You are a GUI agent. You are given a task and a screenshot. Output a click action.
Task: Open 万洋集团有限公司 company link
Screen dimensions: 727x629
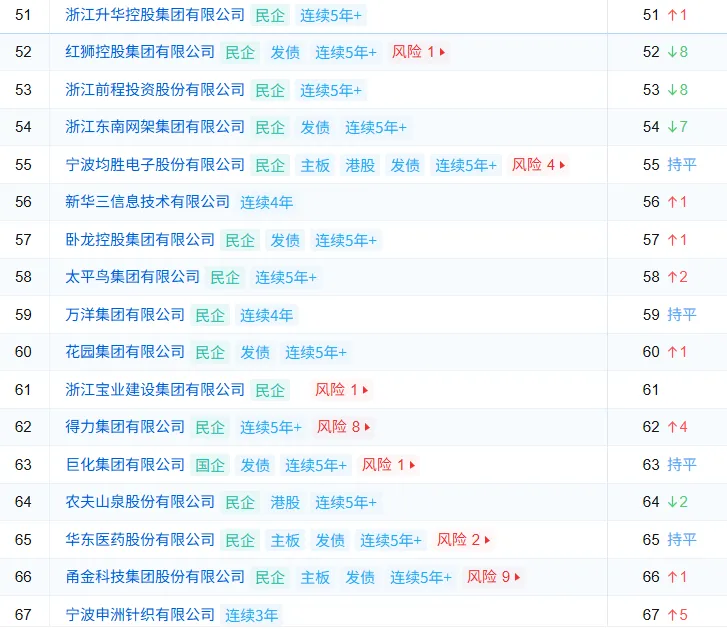[125, 315]
